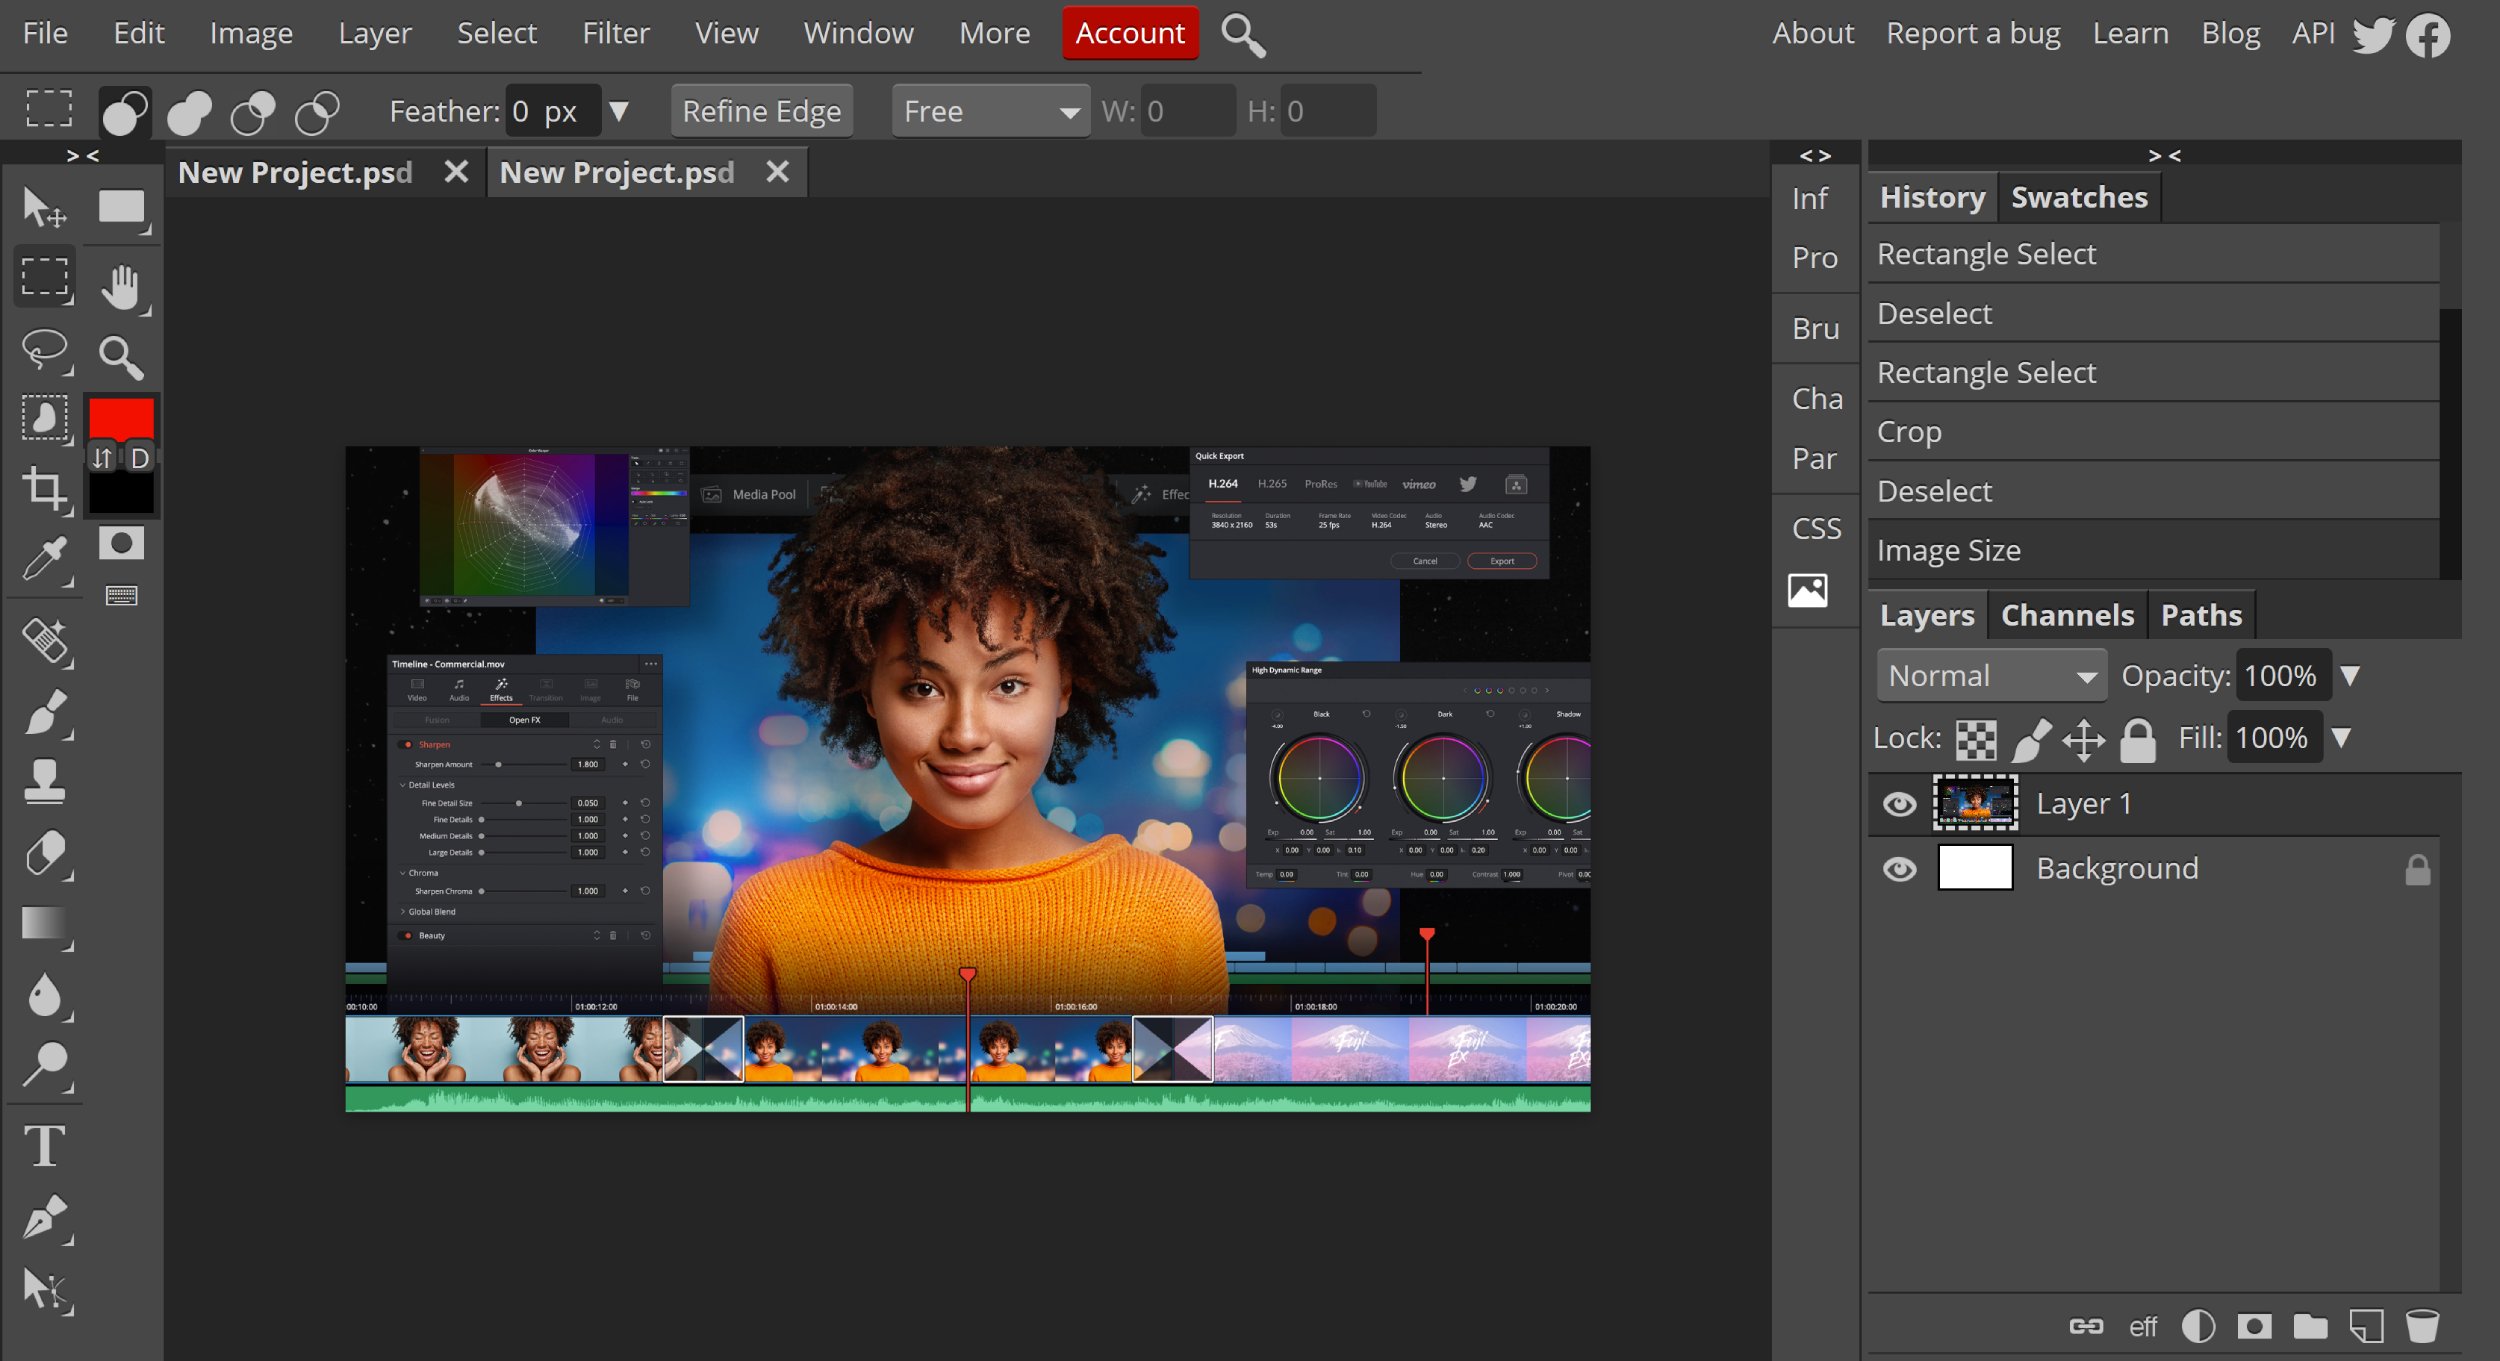Toggle lock transparent pixels checkerboard

tap(1976, 740)
